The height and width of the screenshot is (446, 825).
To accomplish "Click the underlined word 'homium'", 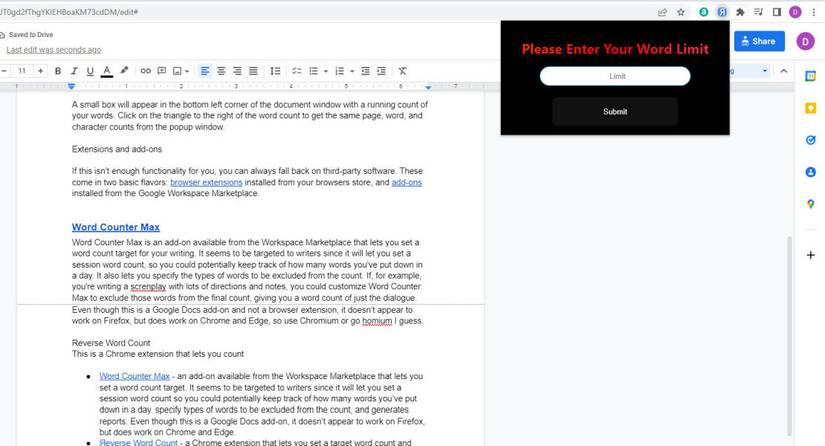I will tap(377, 321).
